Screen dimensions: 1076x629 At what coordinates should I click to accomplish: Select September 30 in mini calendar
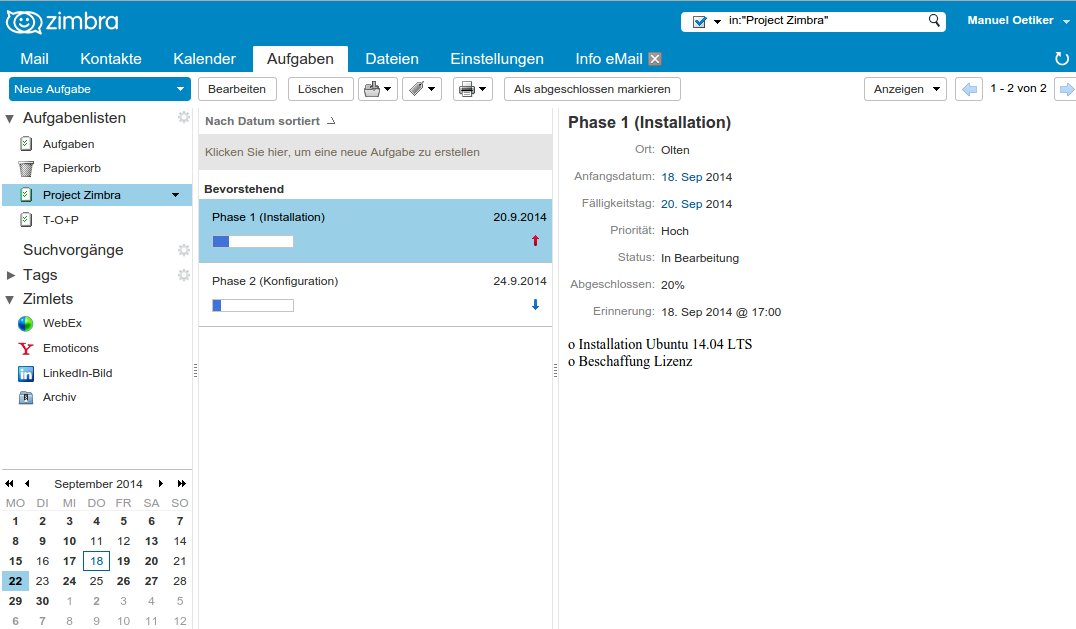coord(43,601)
